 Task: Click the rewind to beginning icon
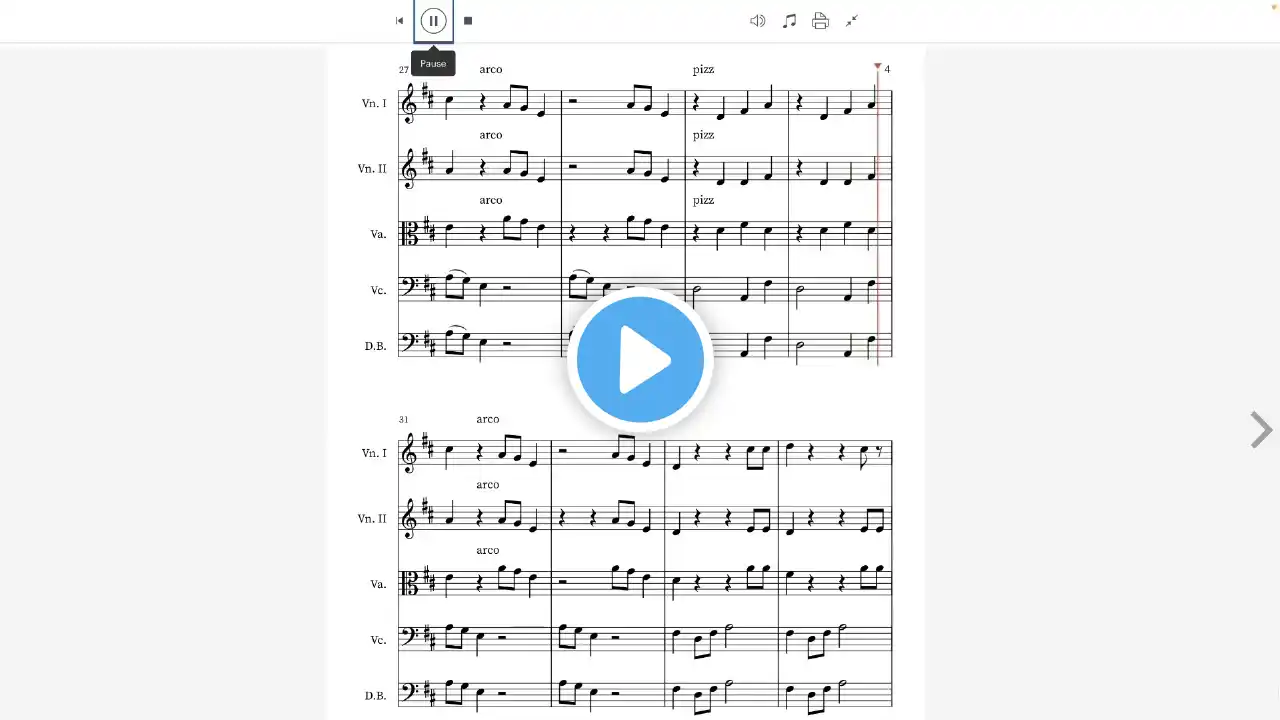point(400,21)
